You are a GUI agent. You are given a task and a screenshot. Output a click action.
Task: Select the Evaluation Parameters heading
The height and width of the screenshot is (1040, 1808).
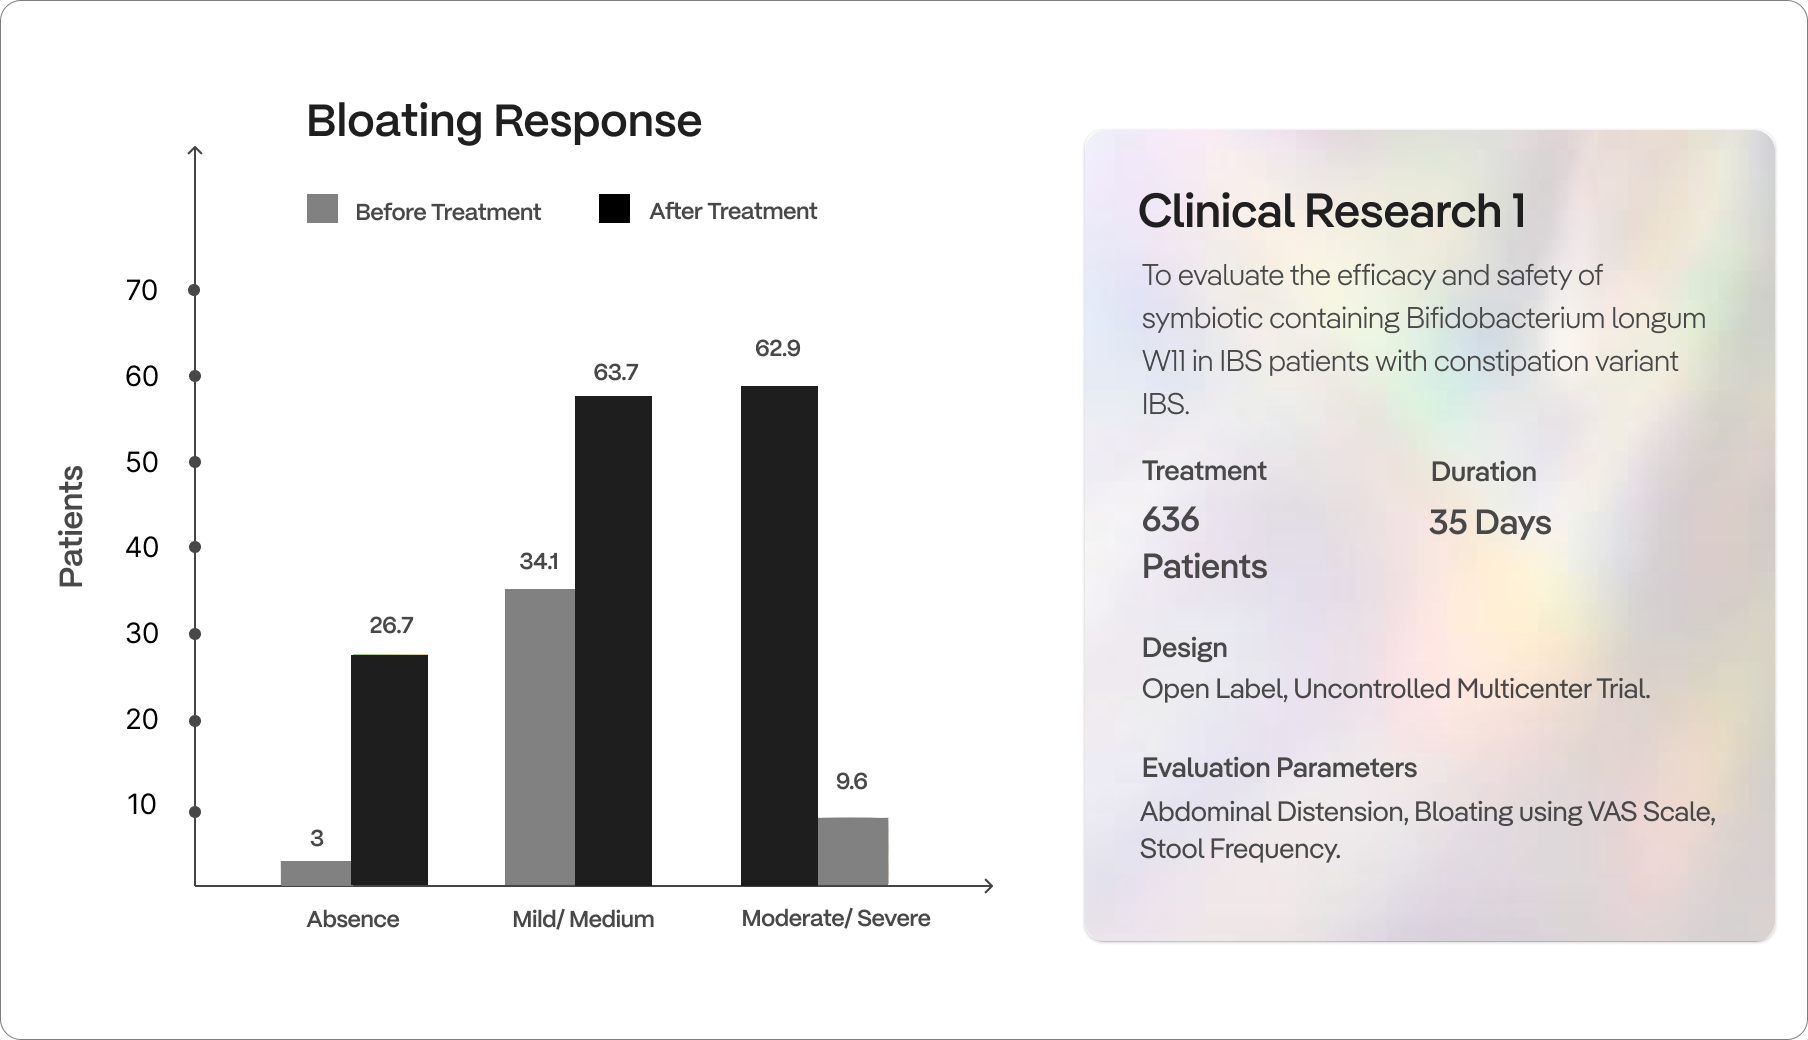pyautogui.click(x=1279, y=768)
